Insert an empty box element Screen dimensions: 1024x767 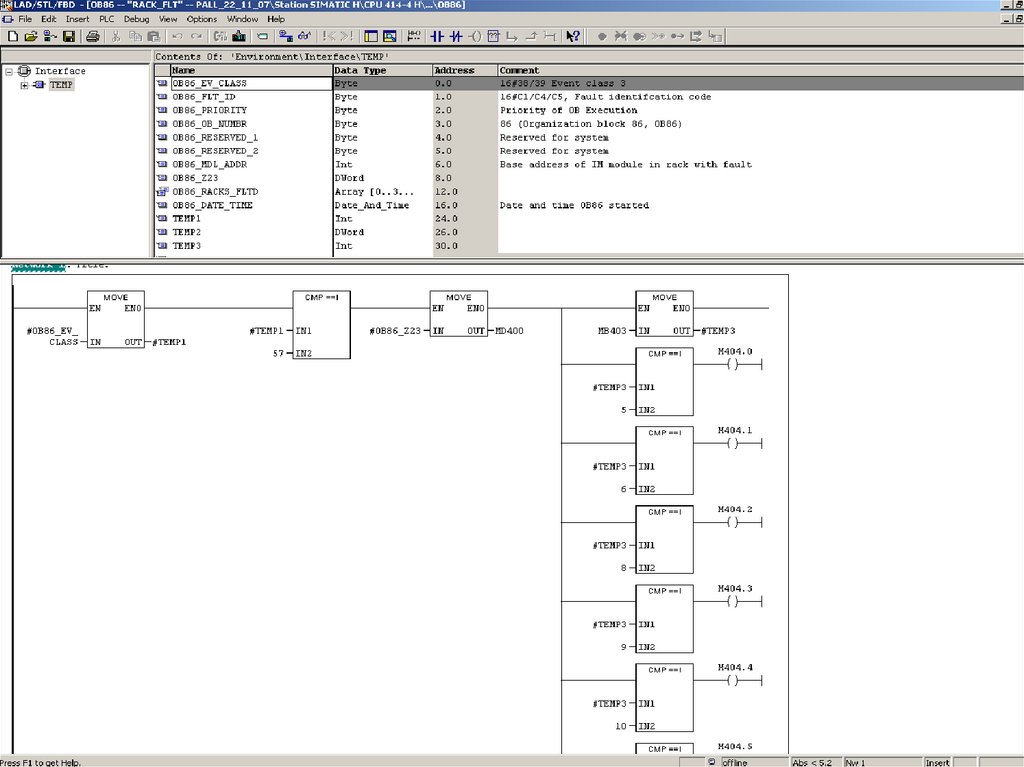click(494, 37)
